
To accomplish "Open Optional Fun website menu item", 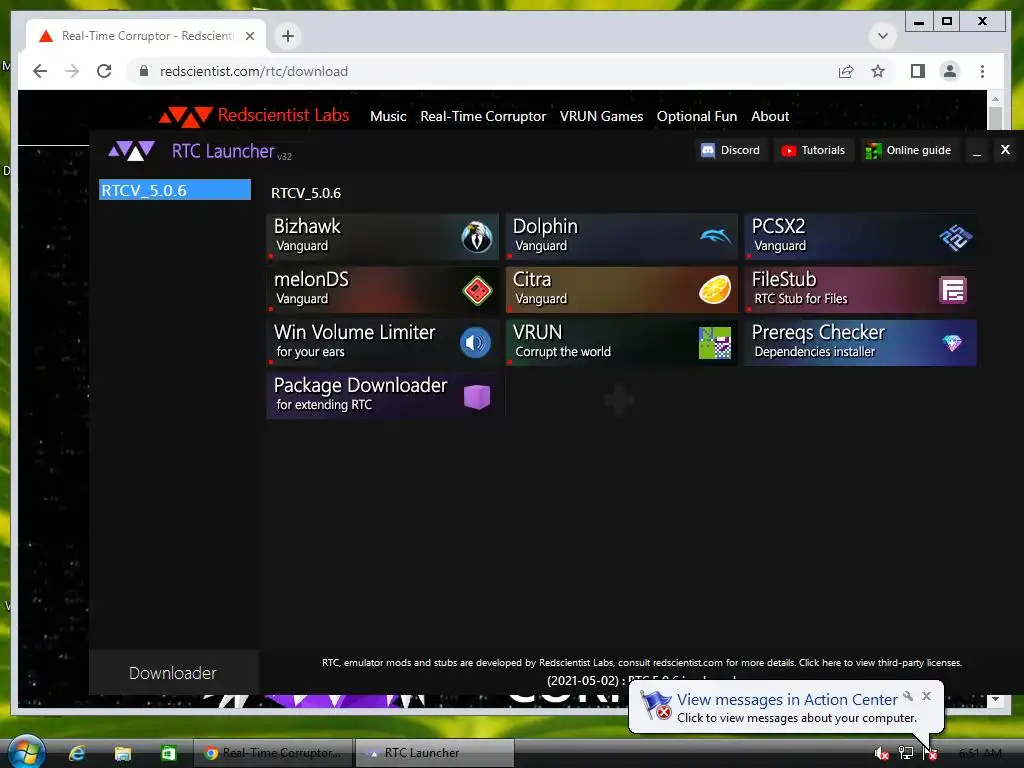I will click(697, 116).
